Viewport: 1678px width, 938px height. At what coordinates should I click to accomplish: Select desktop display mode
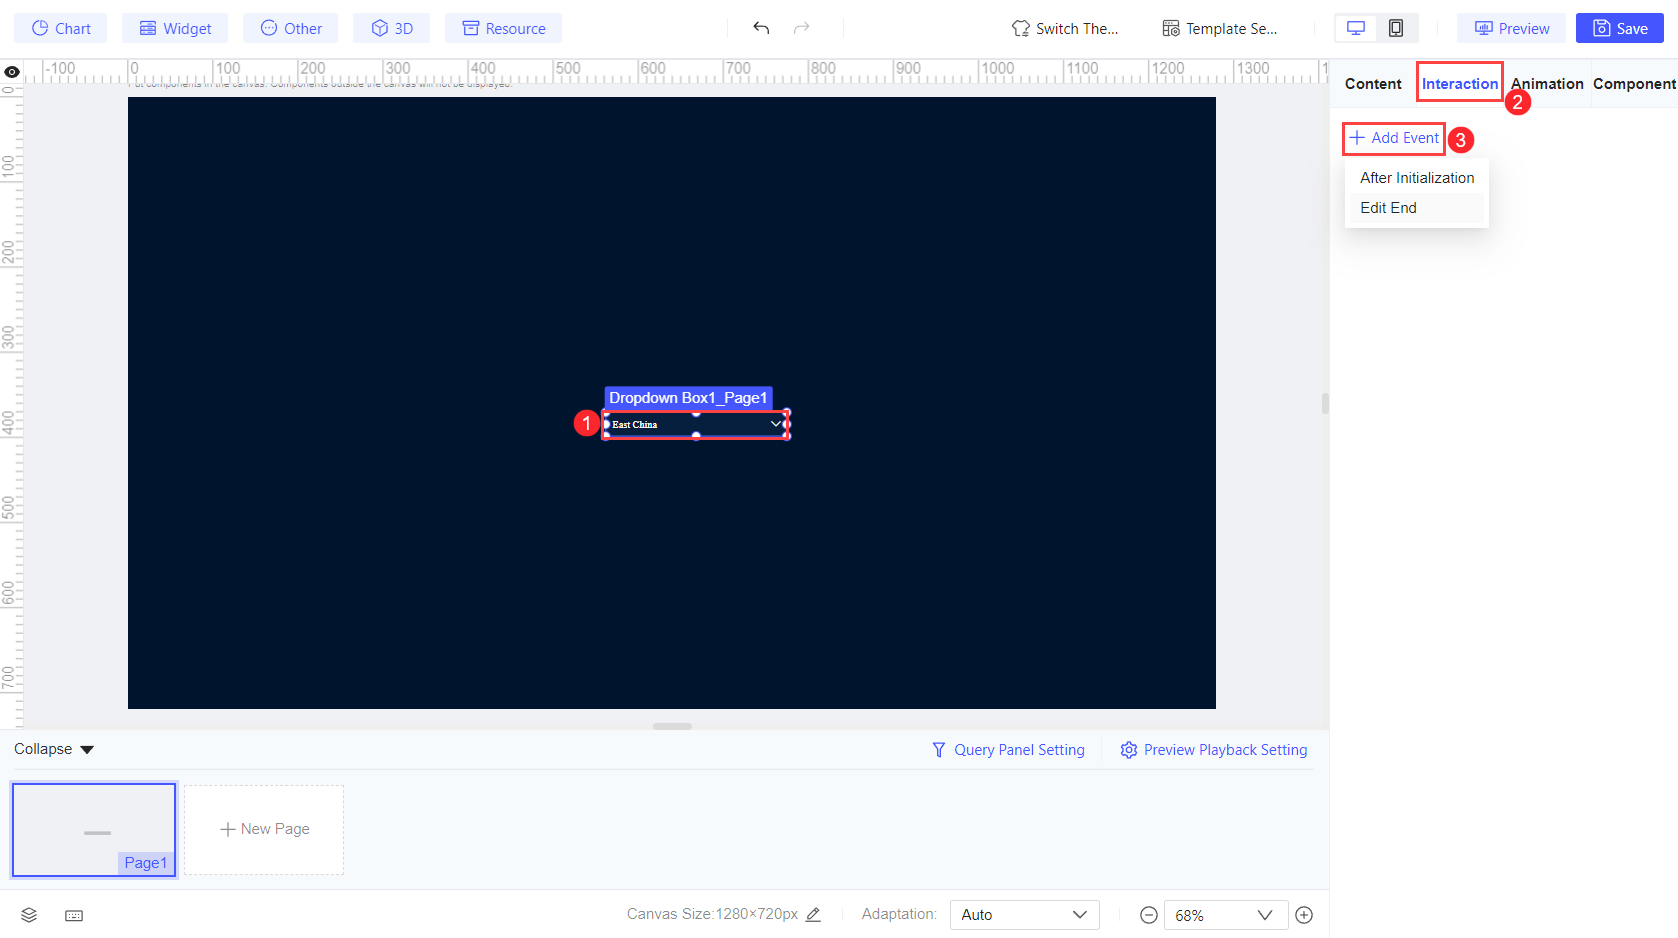click(1355, 28)
